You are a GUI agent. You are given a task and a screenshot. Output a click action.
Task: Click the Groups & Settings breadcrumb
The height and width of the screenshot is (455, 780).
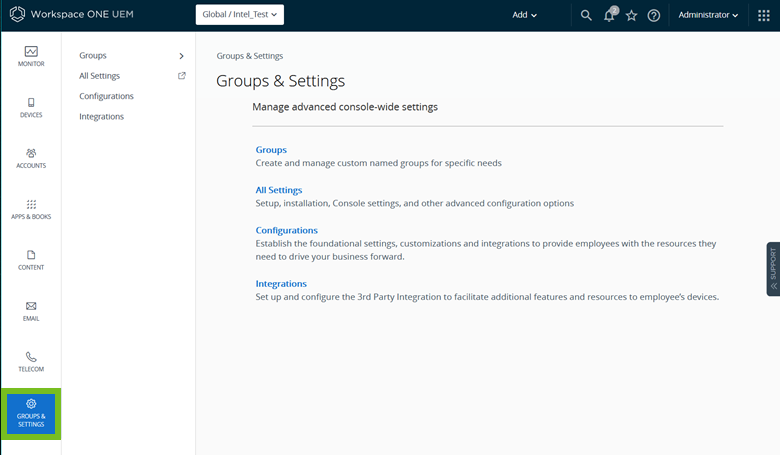point(250,56)
